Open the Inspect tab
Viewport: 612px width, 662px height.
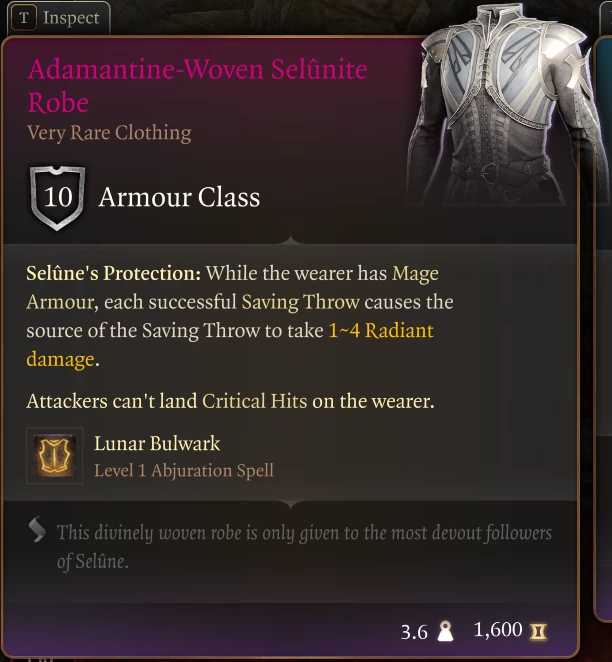point(59,18)
